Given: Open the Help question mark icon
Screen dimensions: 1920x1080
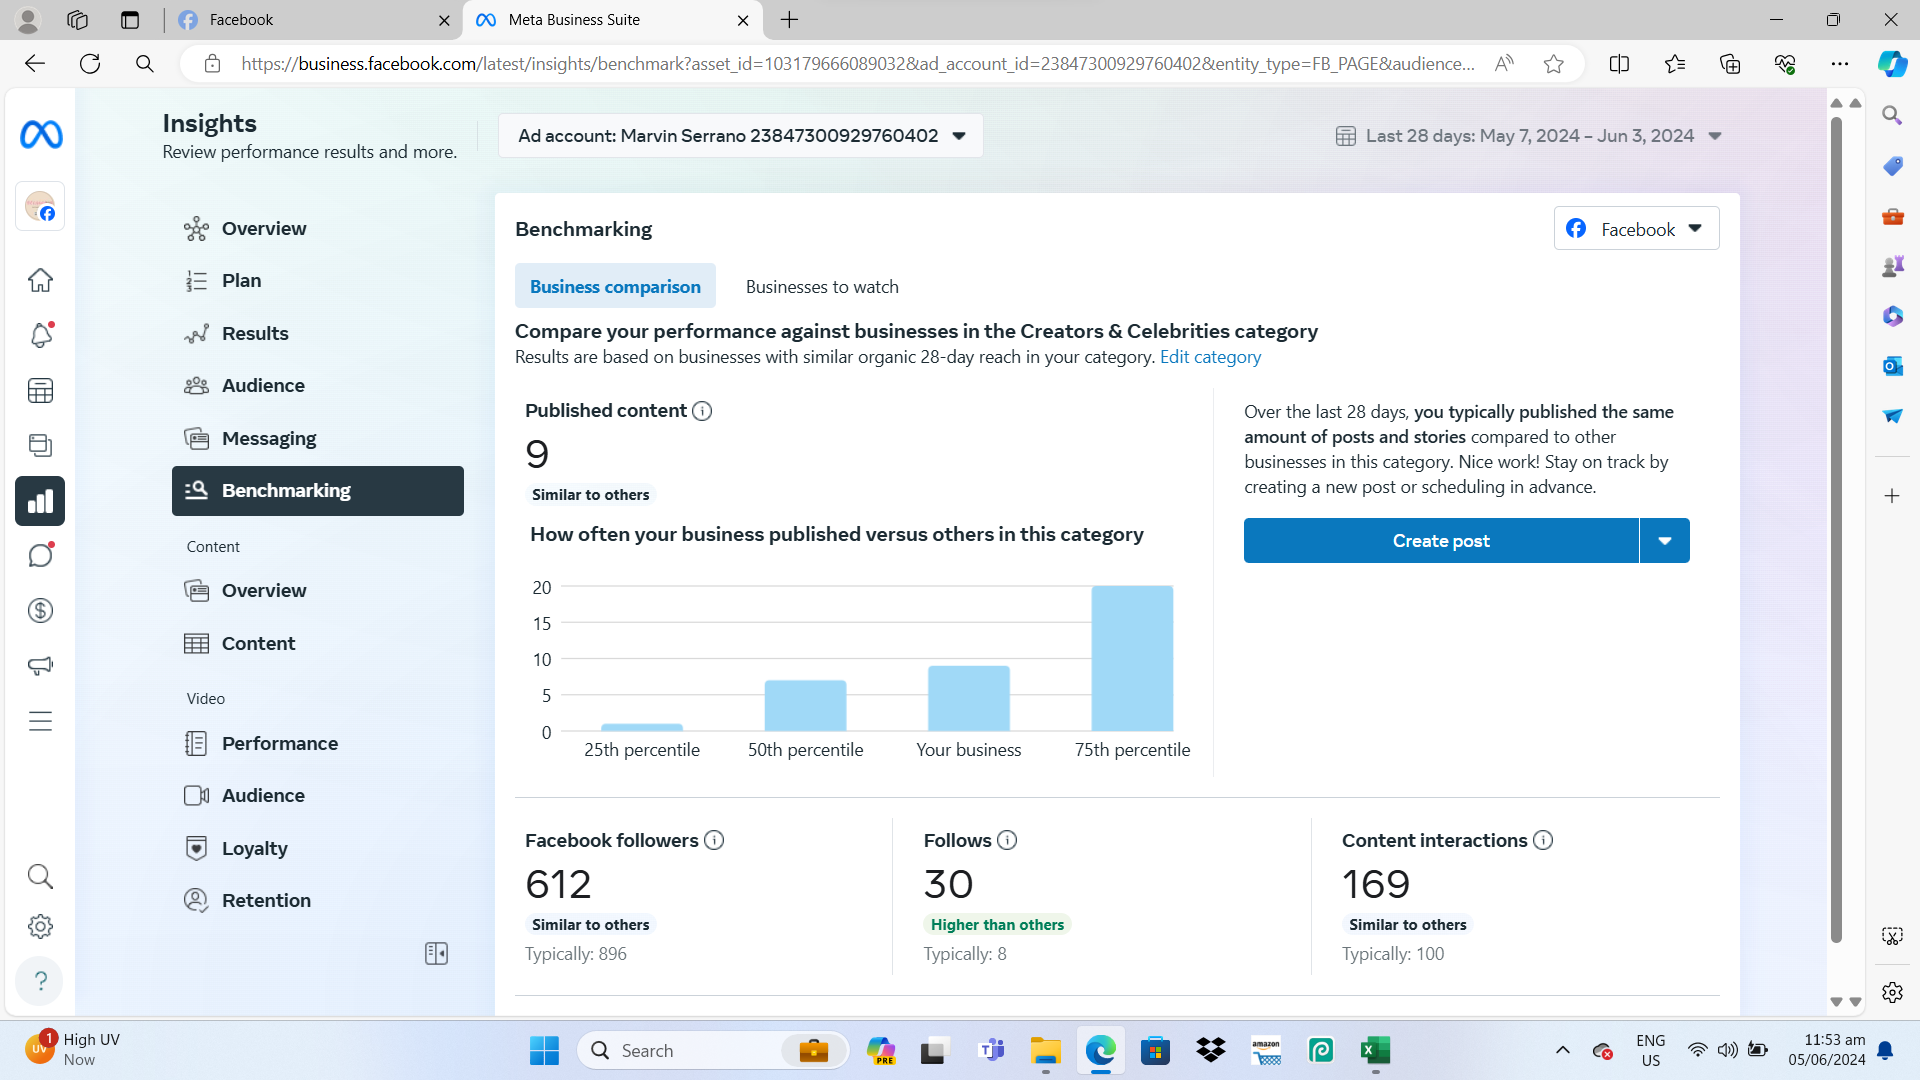Looking at the screenshot, I should pyautogui.click(x=40, y=981).
